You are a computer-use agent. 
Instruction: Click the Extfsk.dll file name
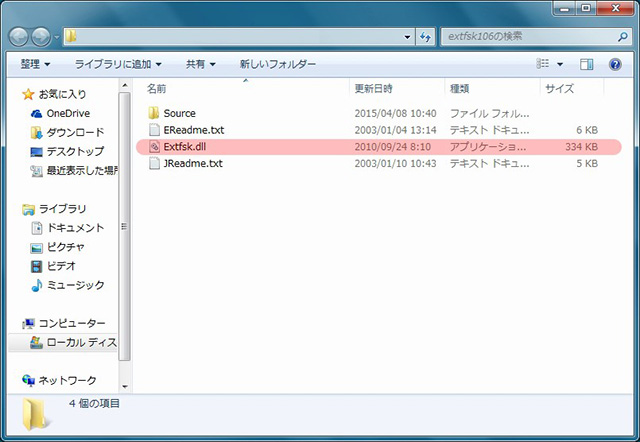(x=184, y=147)
